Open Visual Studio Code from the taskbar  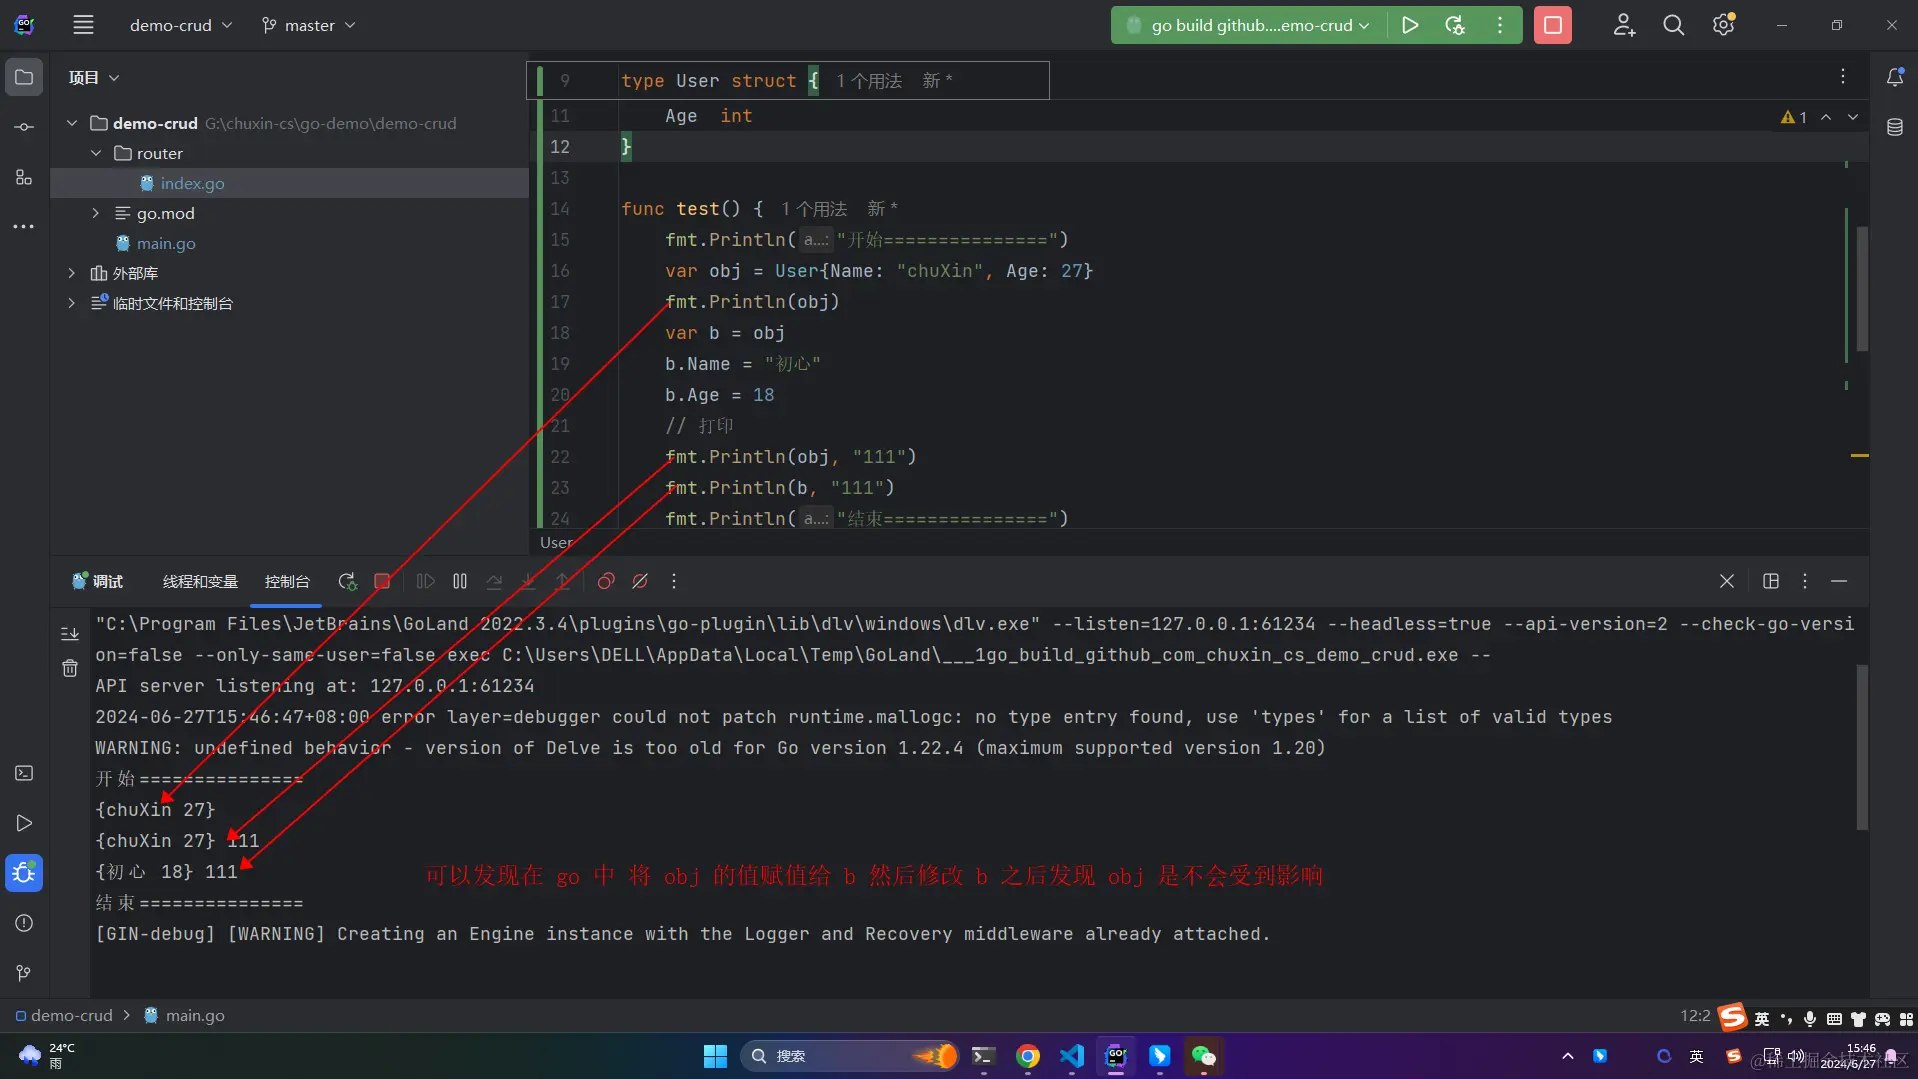1072,1056
